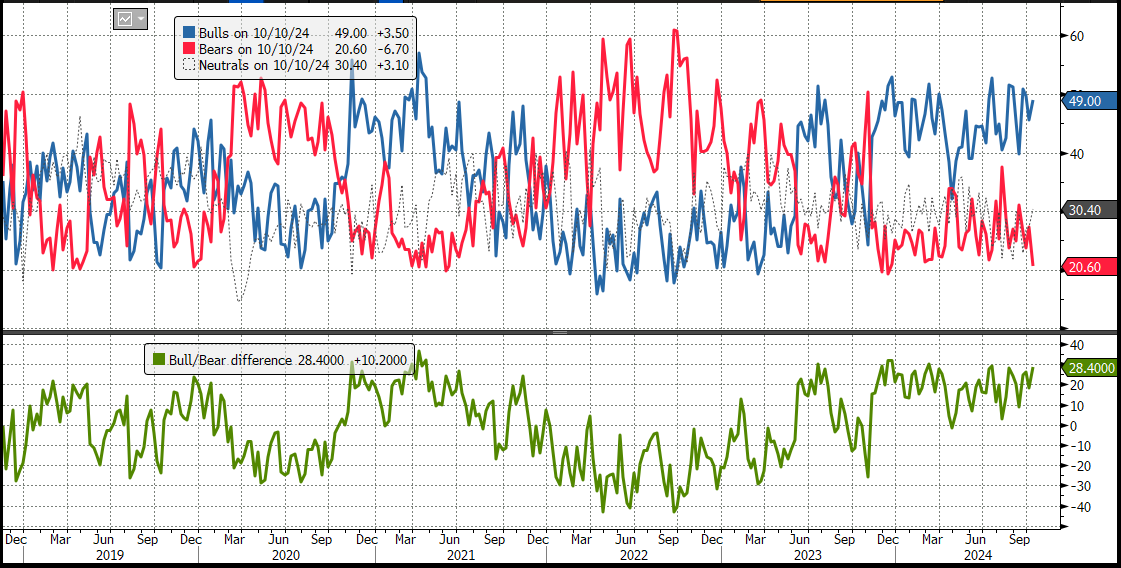Click the 2019 year label on time axis
The height and width of the screenshot is (568, 1121).
tap(109, 554)
